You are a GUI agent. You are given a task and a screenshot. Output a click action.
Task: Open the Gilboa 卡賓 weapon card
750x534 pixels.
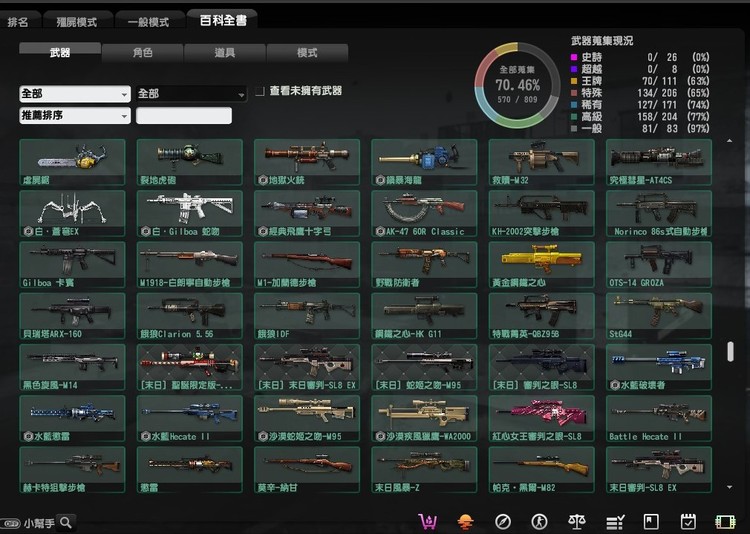[x=72, y=265]
